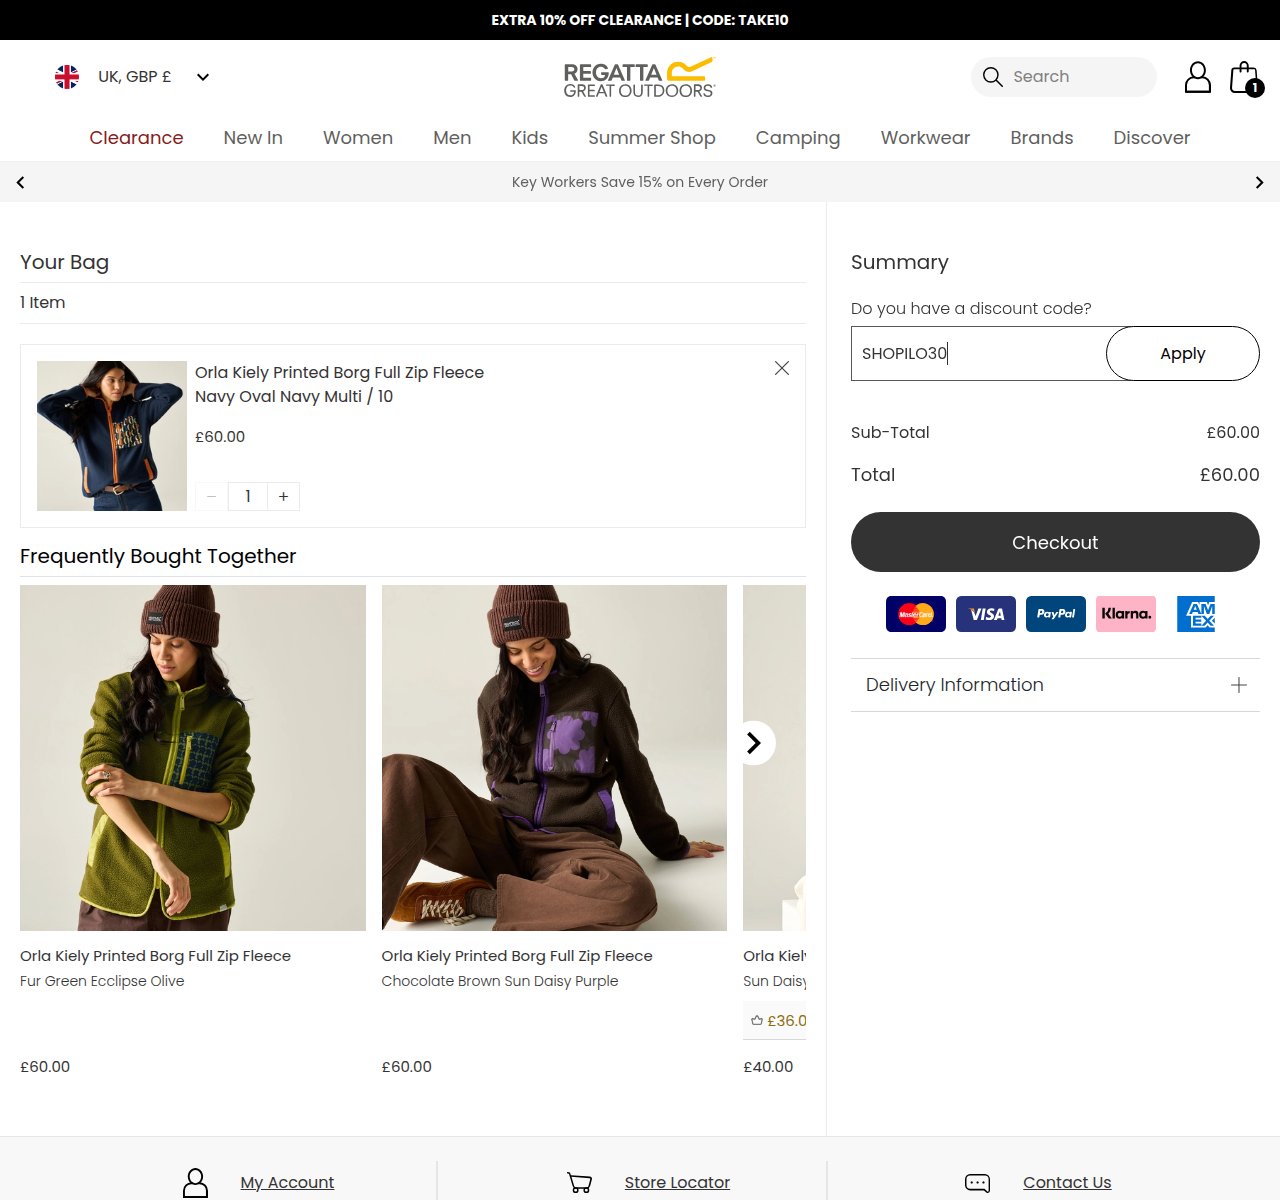Open the Navy Oval fleece product title link

pyautogui.click(x=339, y=384)
